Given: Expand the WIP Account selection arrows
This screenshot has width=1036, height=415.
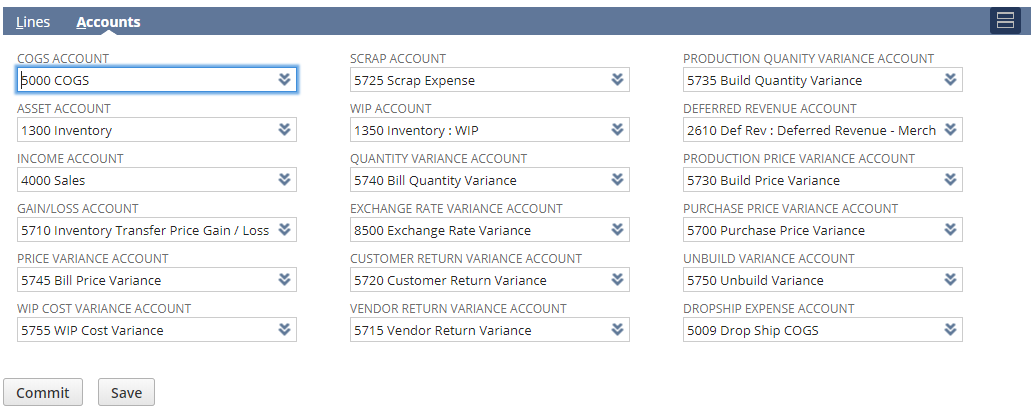Looking at the screenshot, I should click(617, 130).
